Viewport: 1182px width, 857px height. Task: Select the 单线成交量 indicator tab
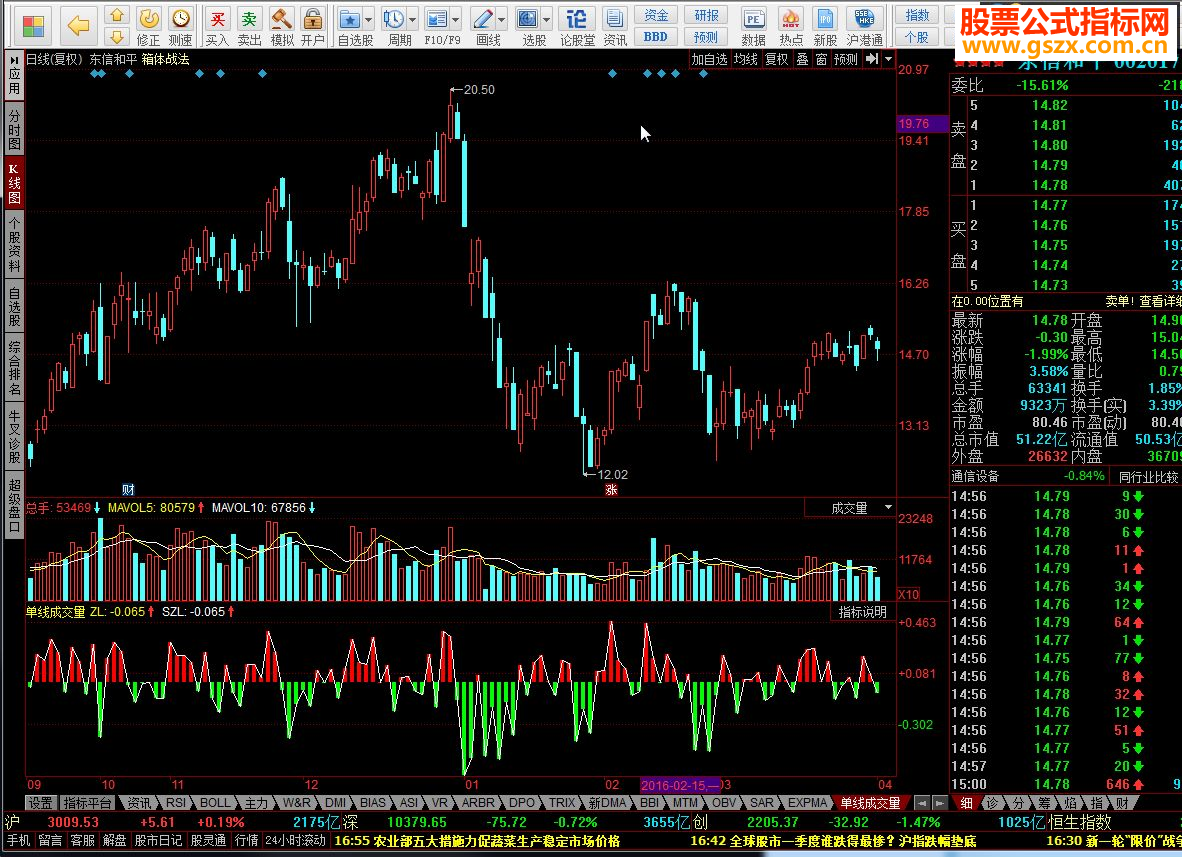(x=871, y=803)
